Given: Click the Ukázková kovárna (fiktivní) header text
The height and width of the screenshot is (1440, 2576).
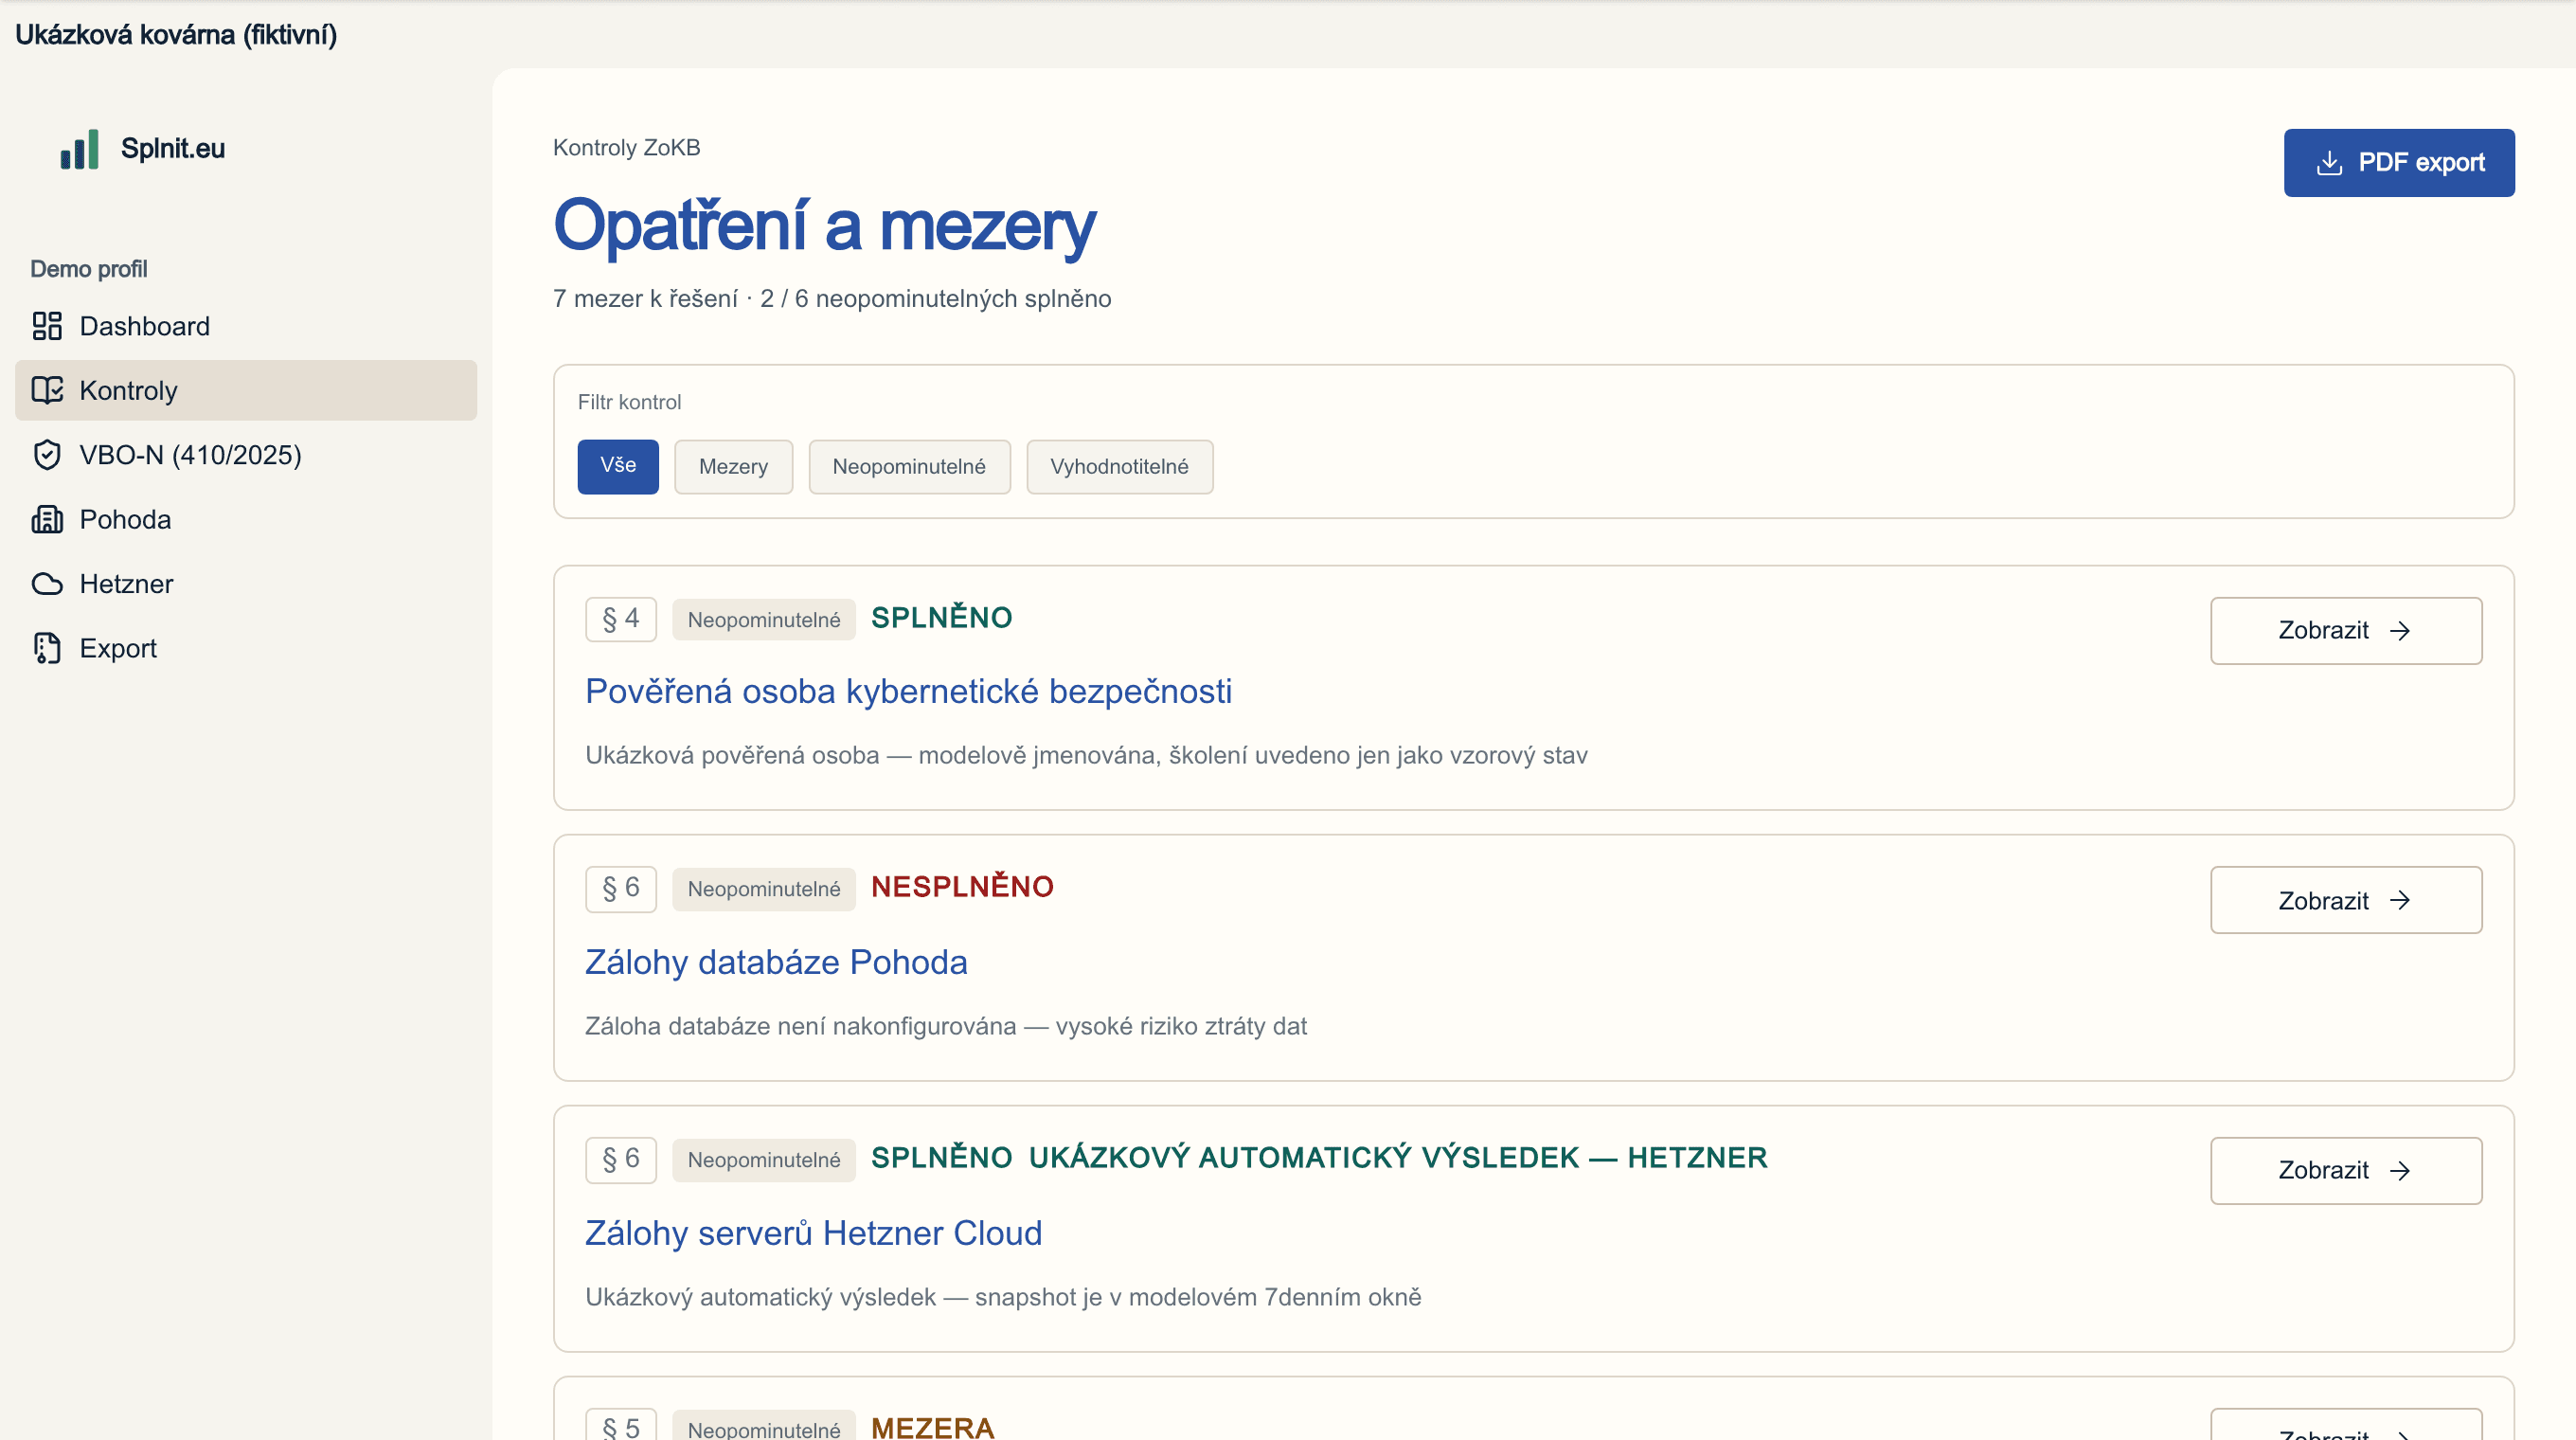Looking at the screenshot, I should [176, 35].
